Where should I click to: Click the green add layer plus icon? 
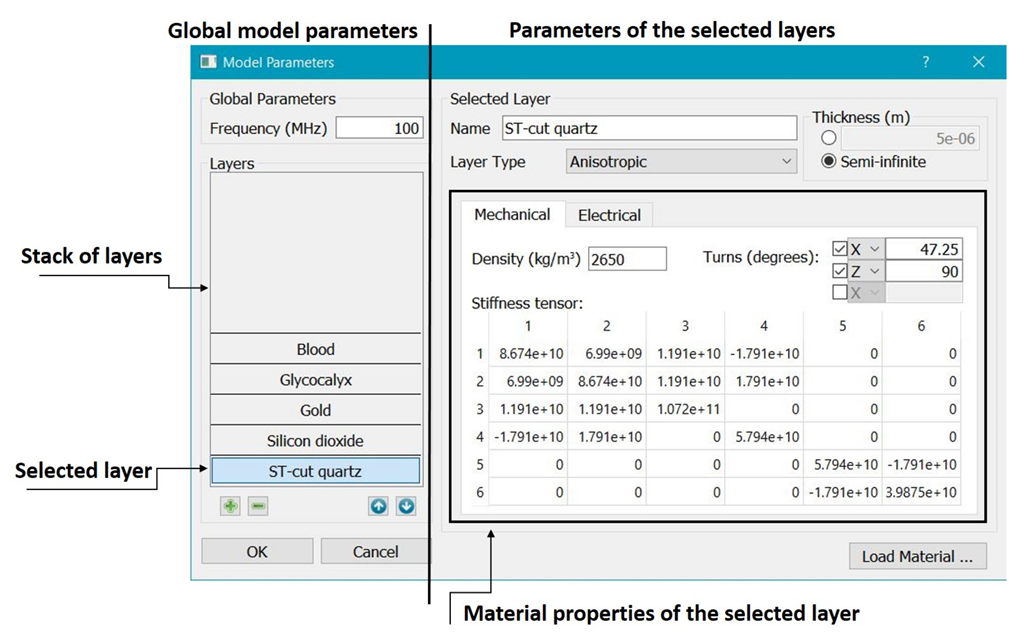click(x=230, y=506)
